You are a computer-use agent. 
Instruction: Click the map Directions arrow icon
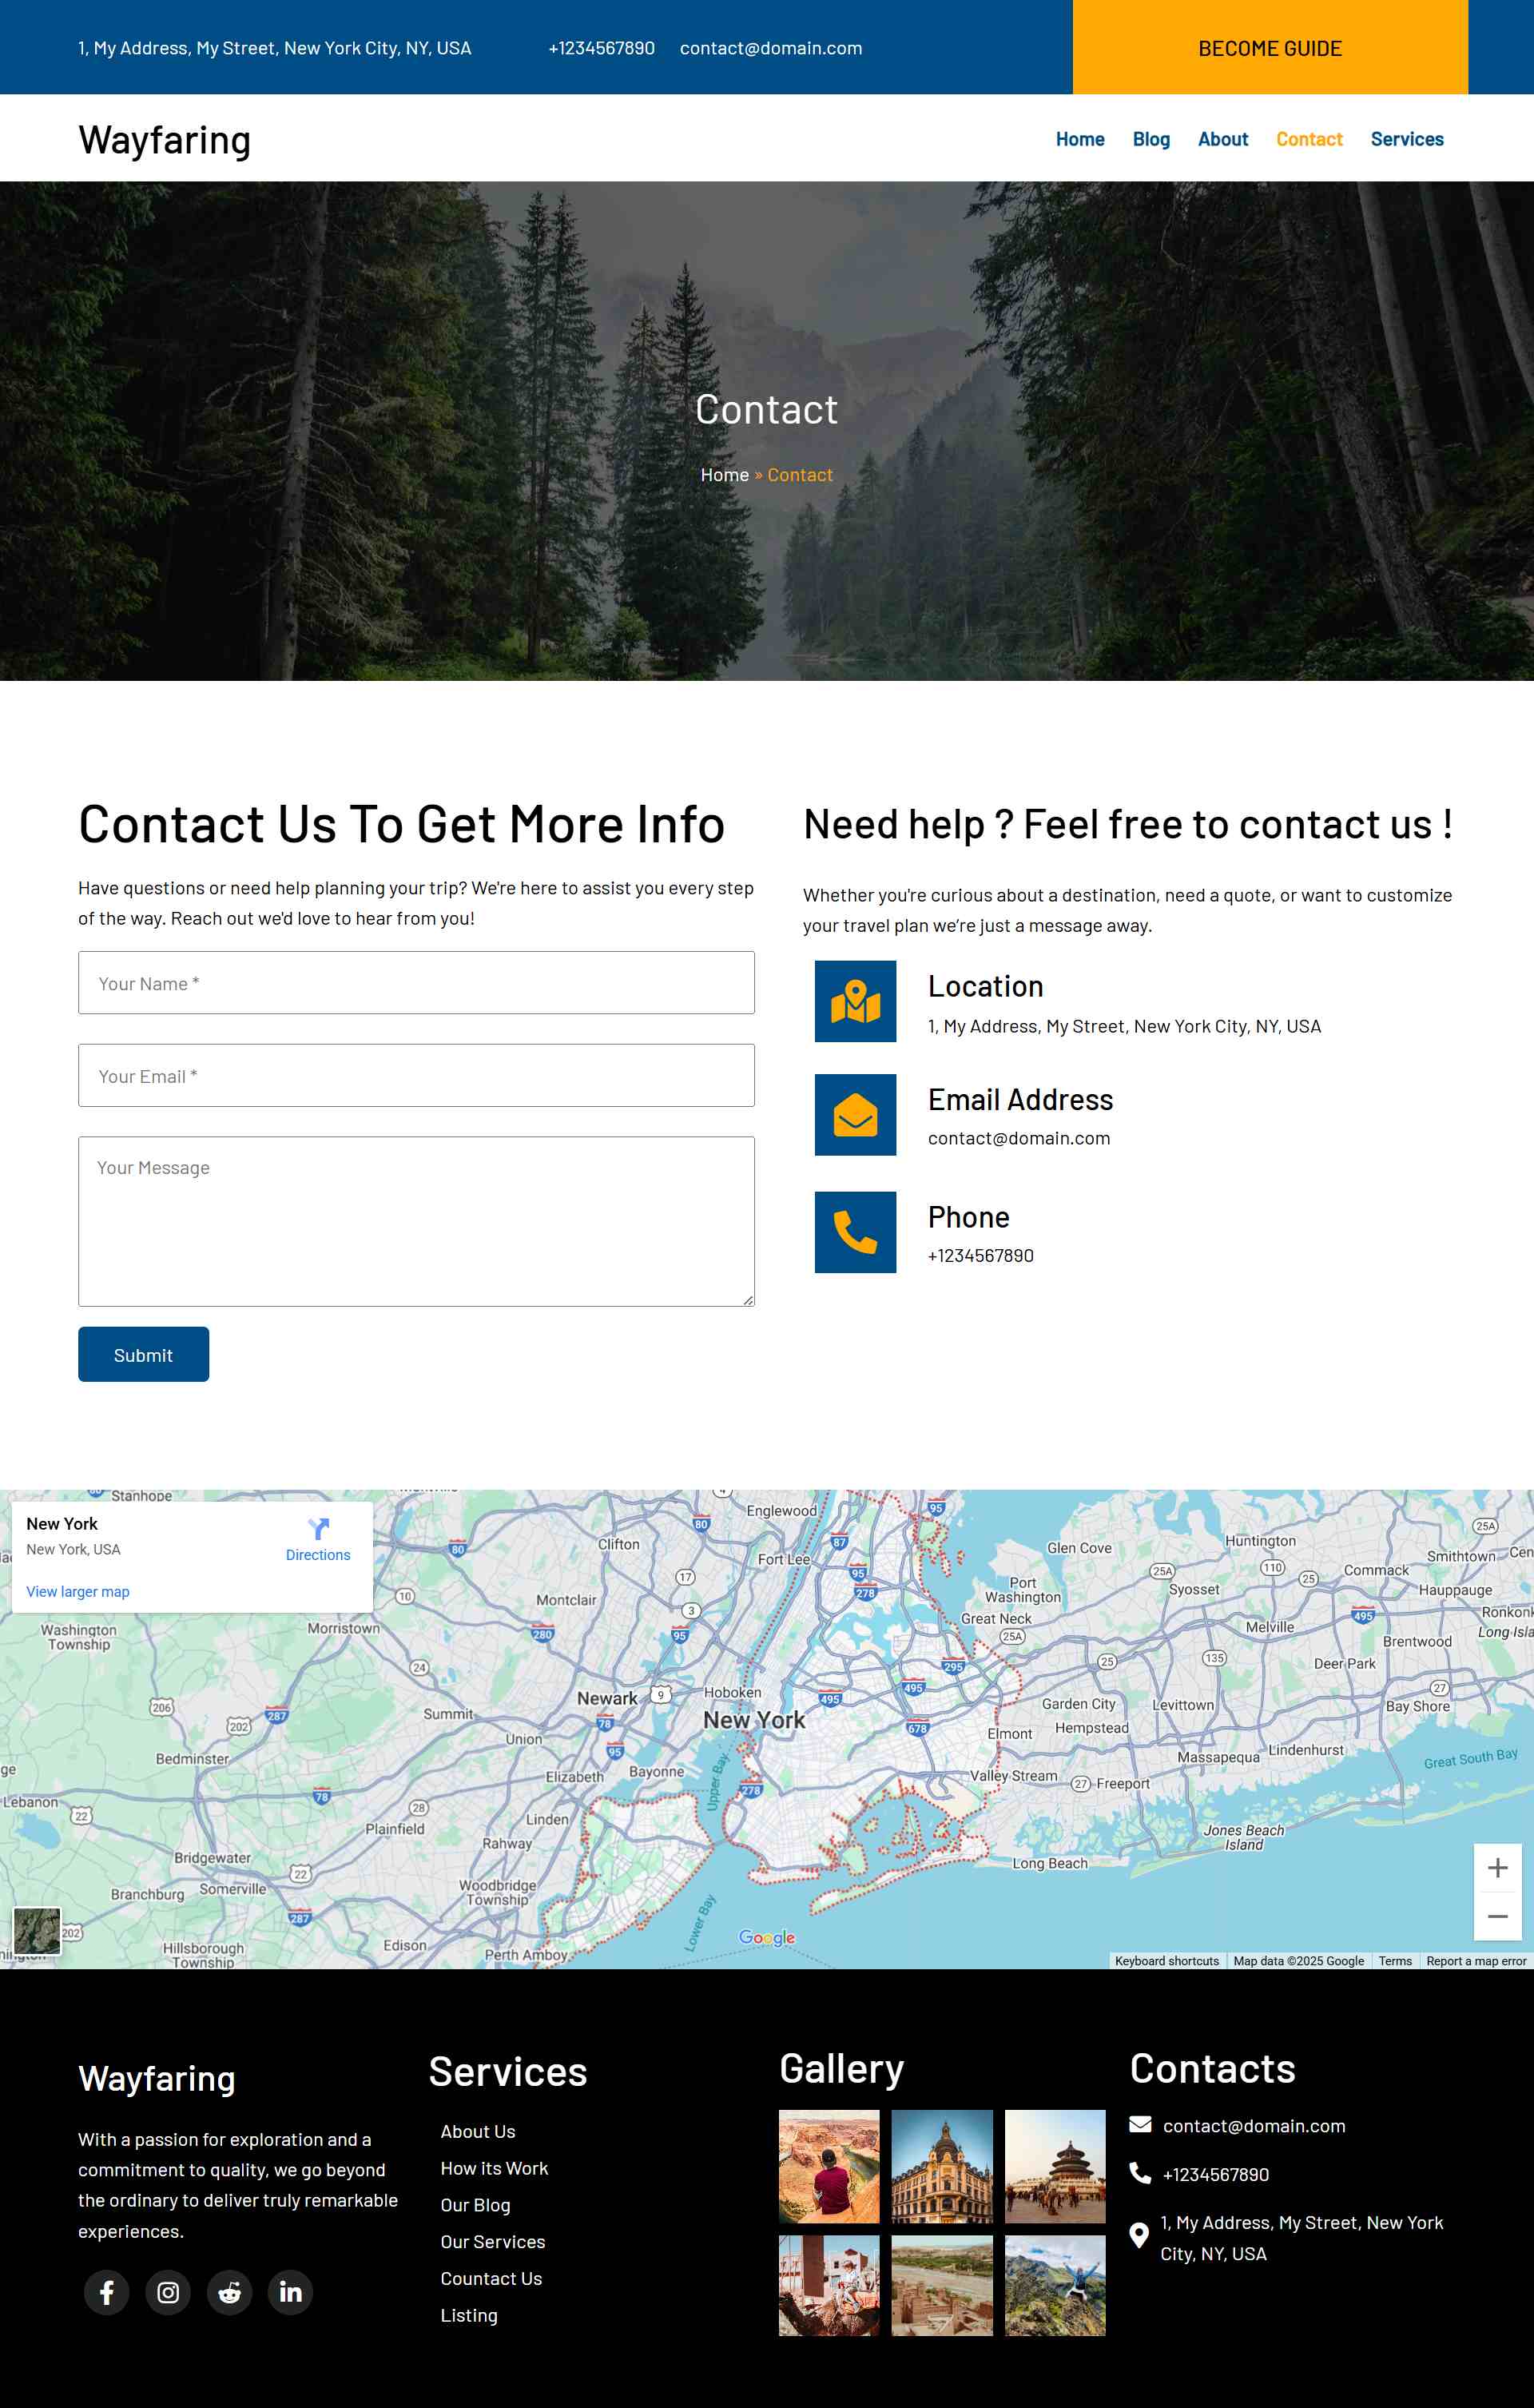click(x=318, y=1529)
